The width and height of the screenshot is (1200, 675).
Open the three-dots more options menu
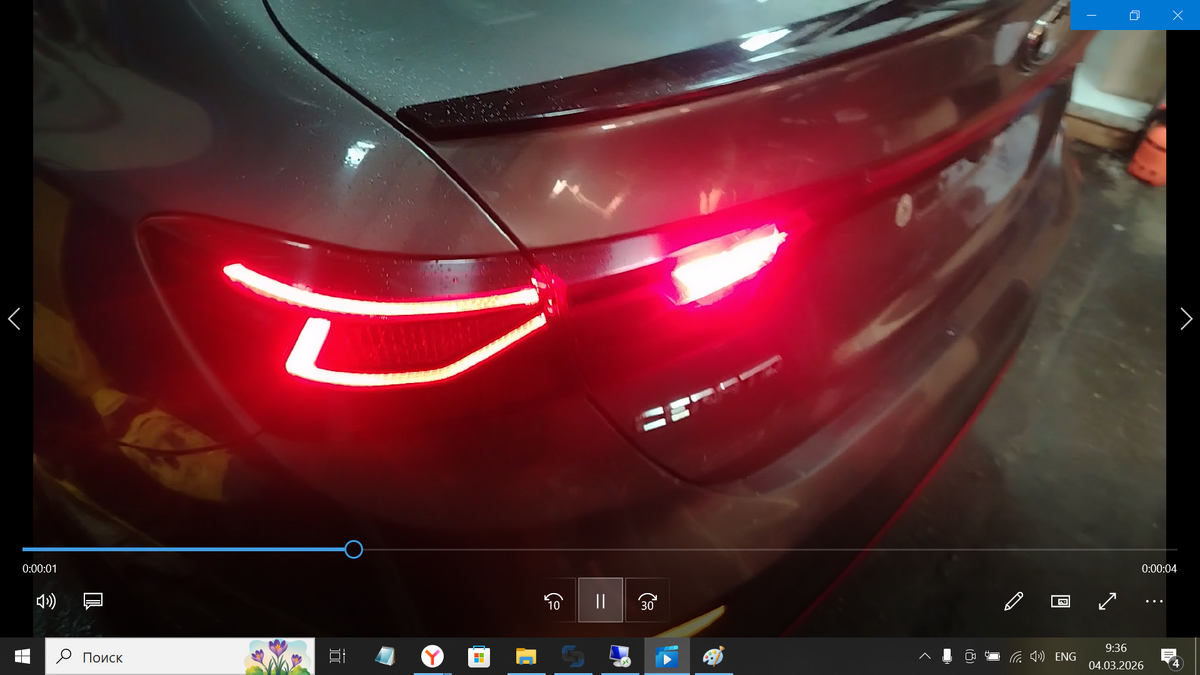(1154, 601)
